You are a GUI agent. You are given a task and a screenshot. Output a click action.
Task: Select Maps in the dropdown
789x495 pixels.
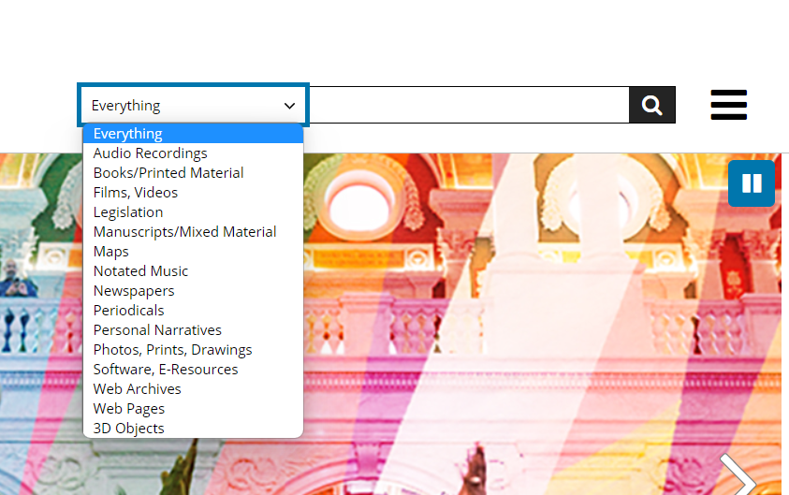point(193,252)
